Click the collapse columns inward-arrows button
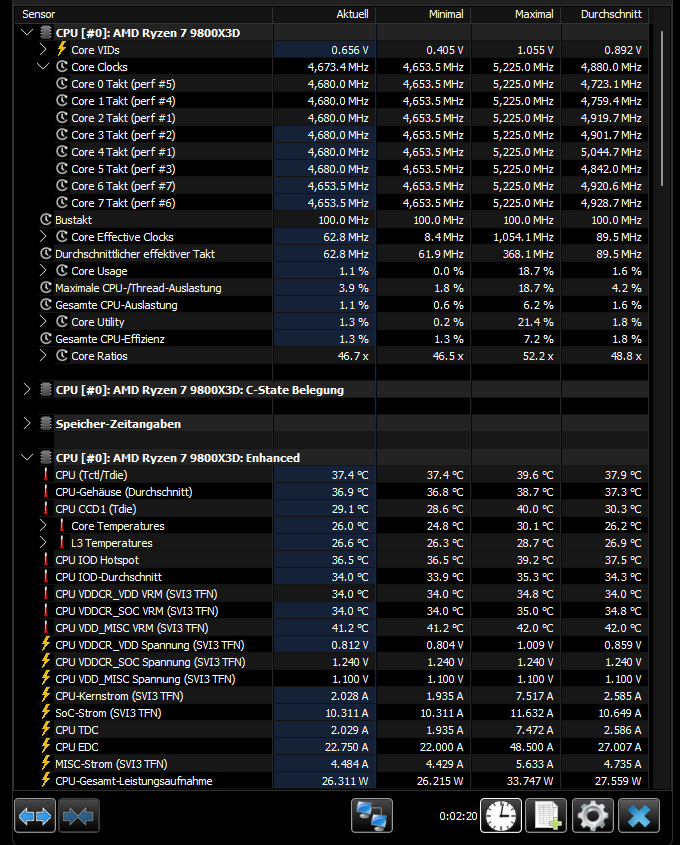Viewport: 680px width, 845px height. pos(79,816)
